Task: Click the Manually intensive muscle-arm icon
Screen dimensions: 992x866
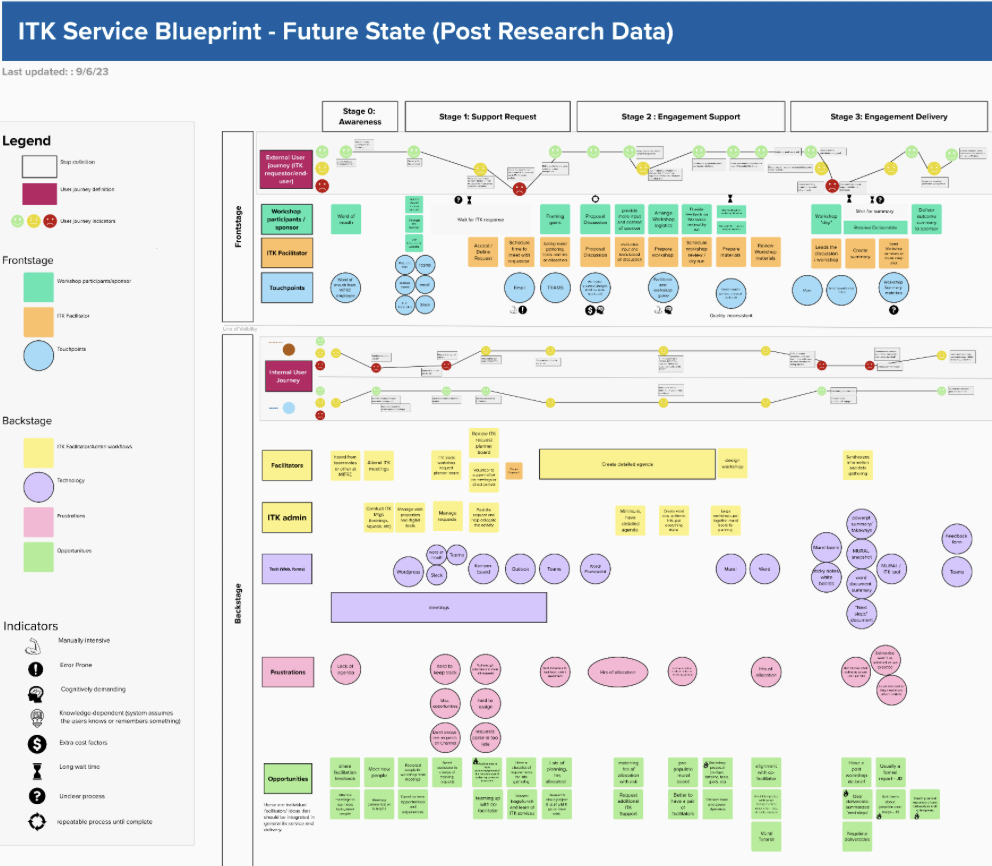Action: click(34, 645)
